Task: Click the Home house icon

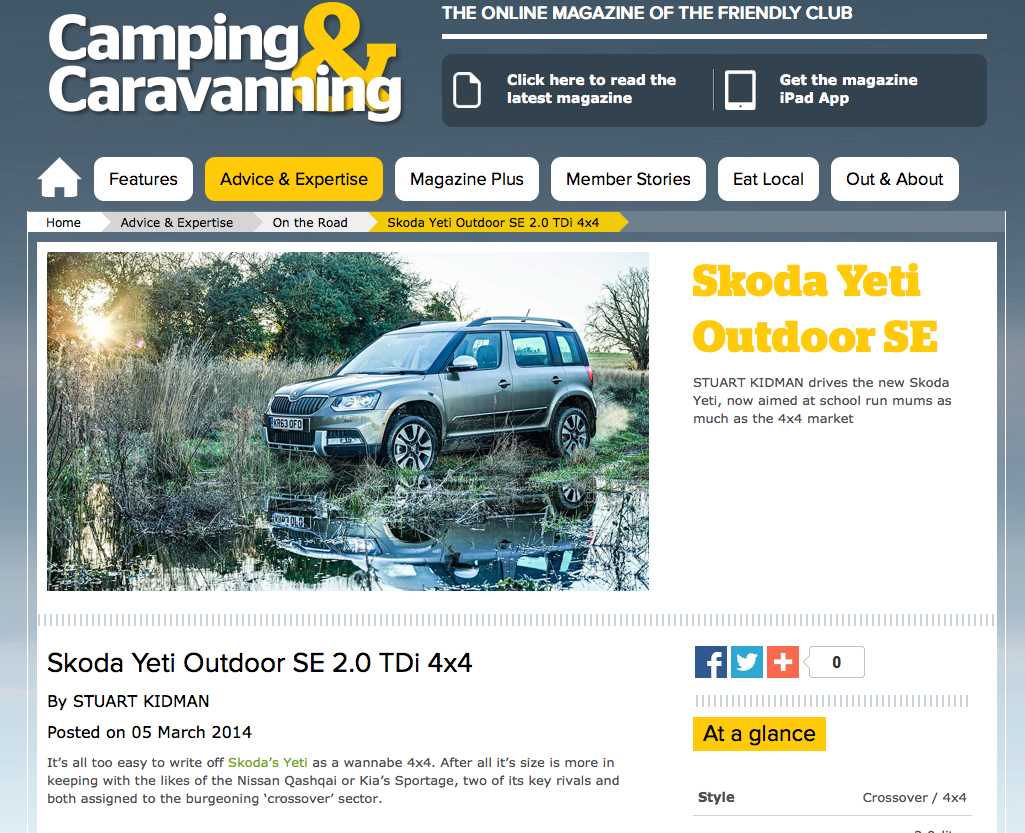Action: 59,177
